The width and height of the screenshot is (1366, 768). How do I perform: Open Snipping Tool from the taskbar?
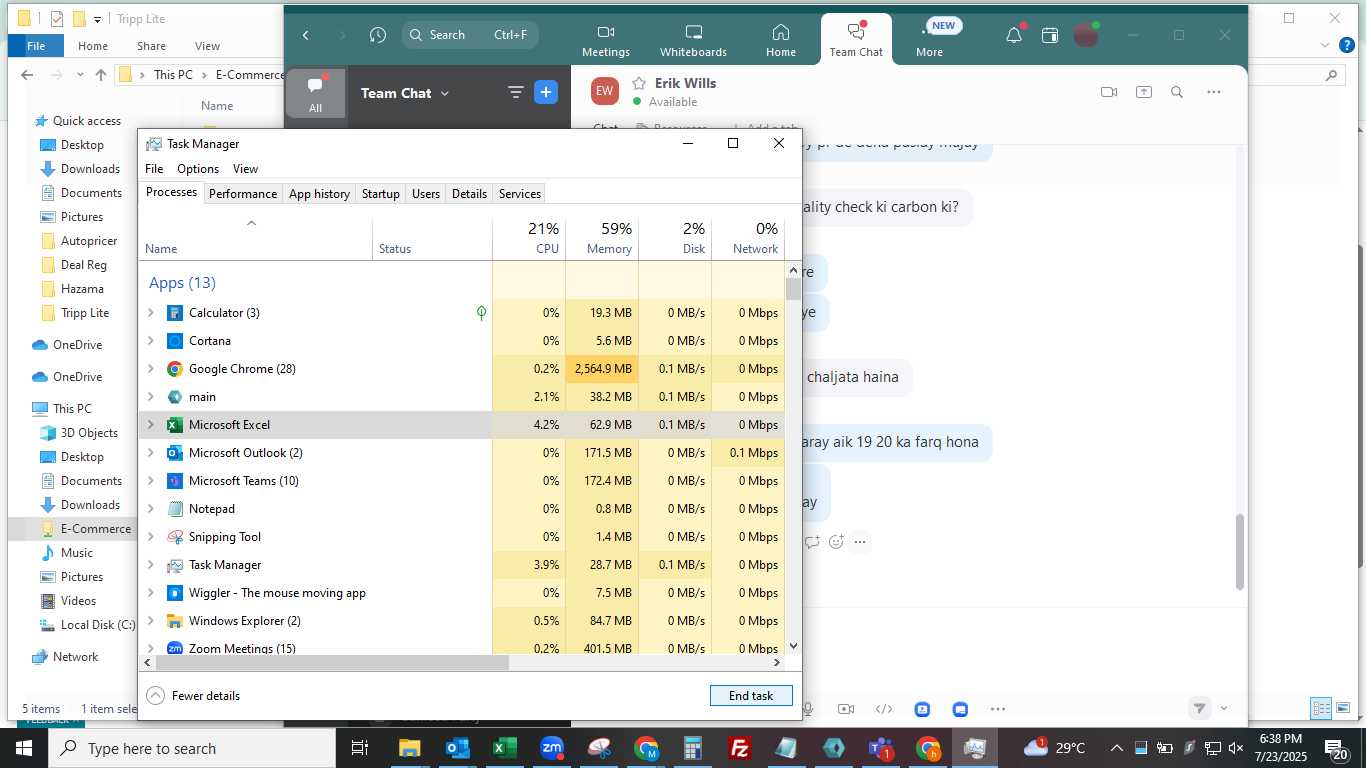point(599,748)
